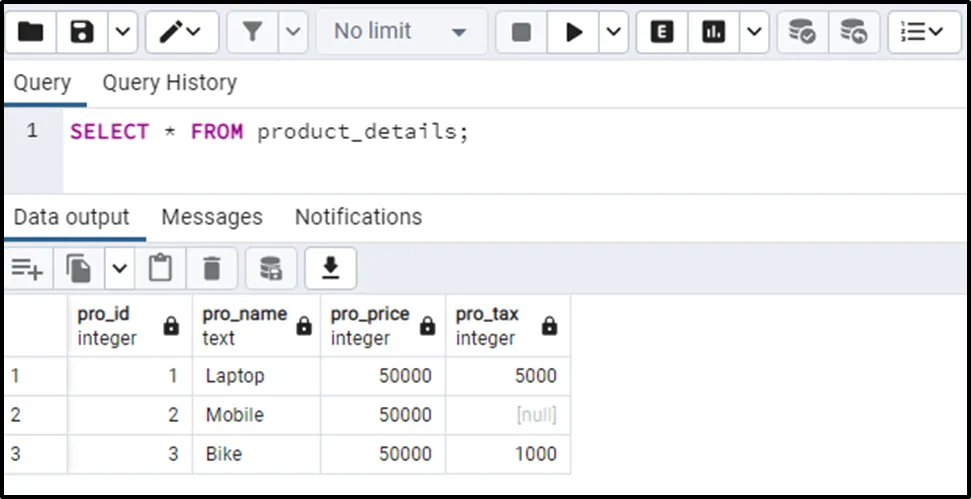Switch to the Query History tab
Viewport: 971px width, 499px height.
(169, 83)
